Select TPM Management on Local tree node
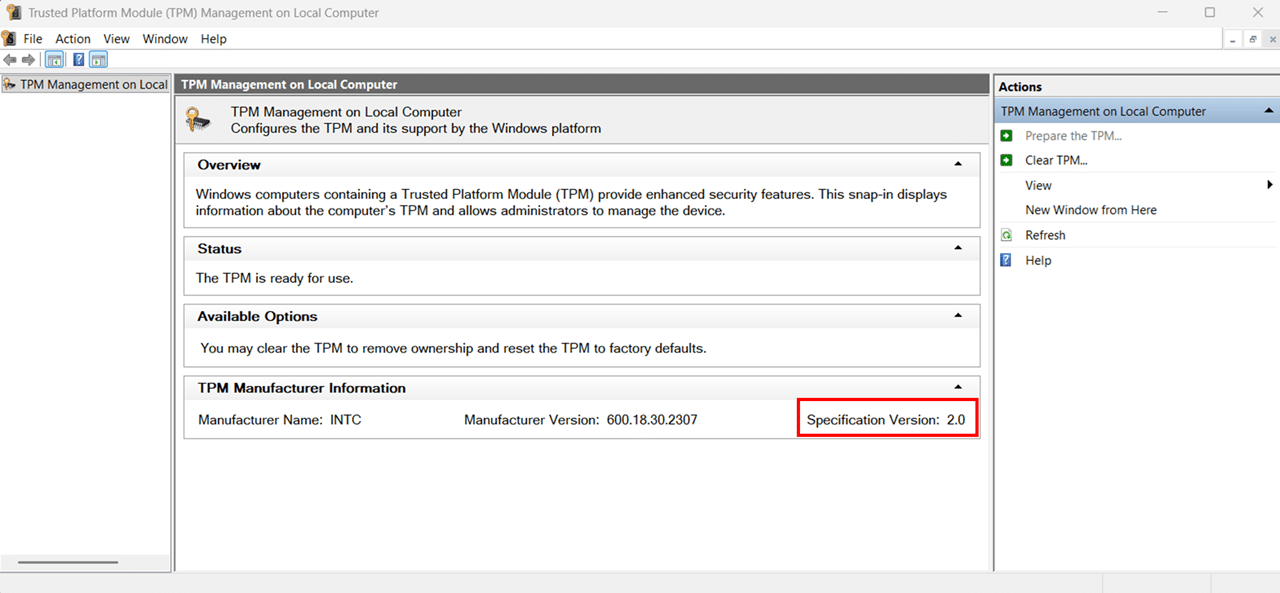Viewport: 1280px width, 593px height. tap(93, 85)
